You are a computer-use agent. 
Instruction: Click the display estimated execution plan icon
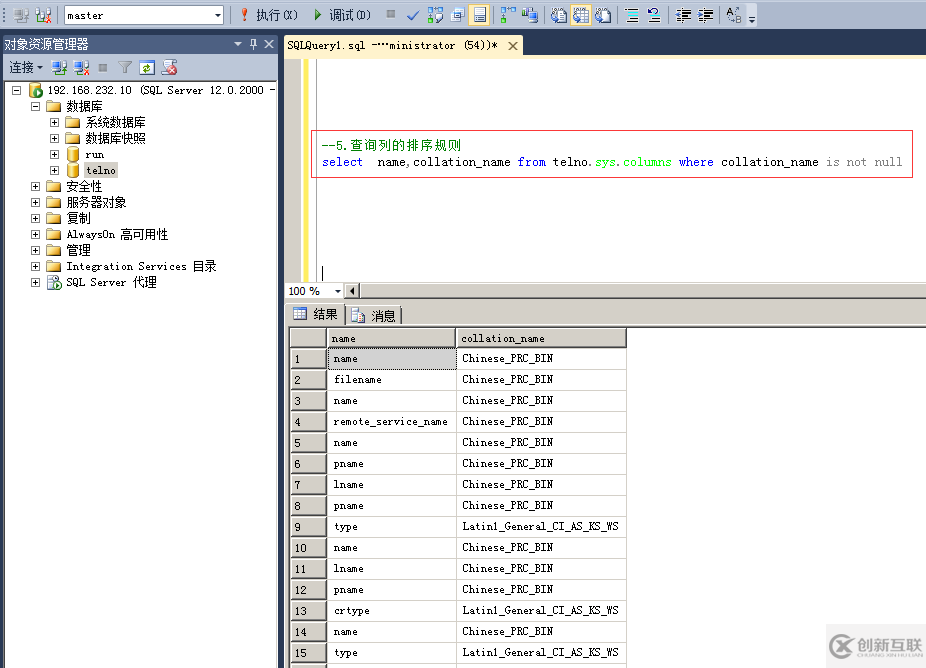435,15
